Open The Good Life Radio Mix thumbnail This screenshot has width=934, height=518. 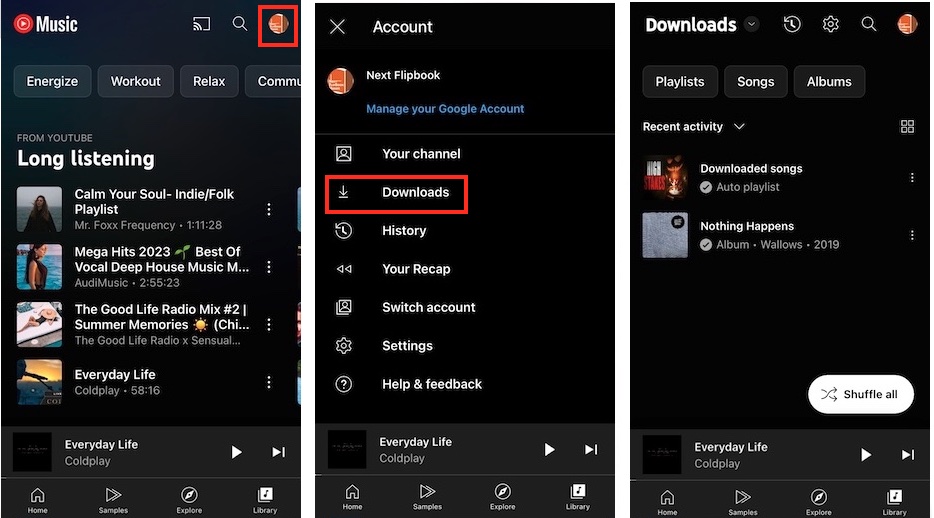tap(39, 324)
